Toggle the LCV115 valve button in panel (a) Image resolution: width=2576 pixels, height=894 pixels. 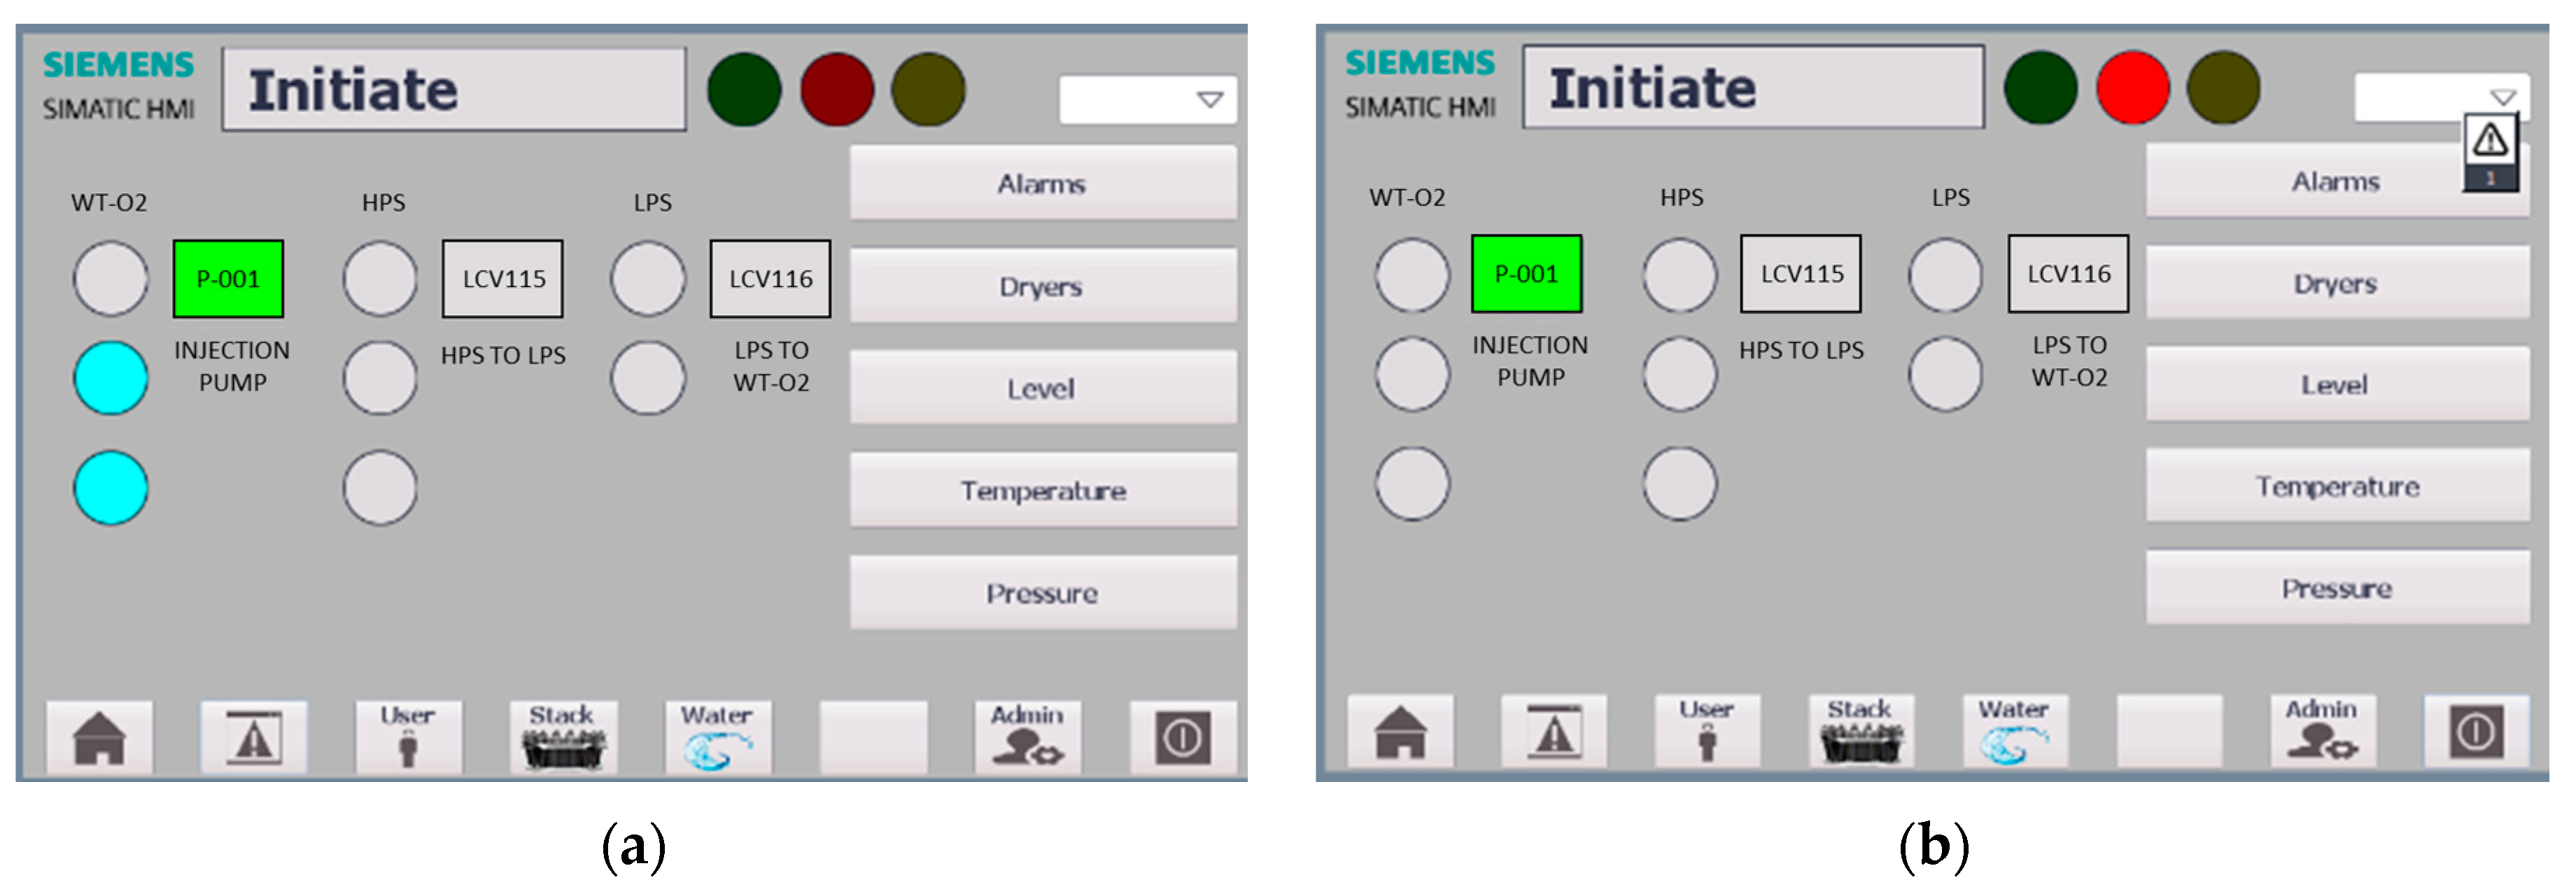click(503, 279)
